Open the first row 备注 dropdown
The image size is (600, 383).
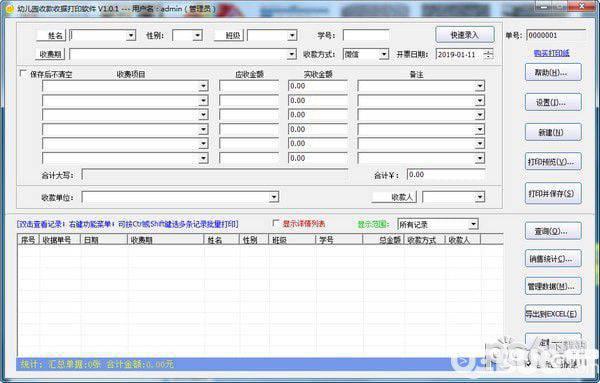pyautogui.click(x=480, y=86)
